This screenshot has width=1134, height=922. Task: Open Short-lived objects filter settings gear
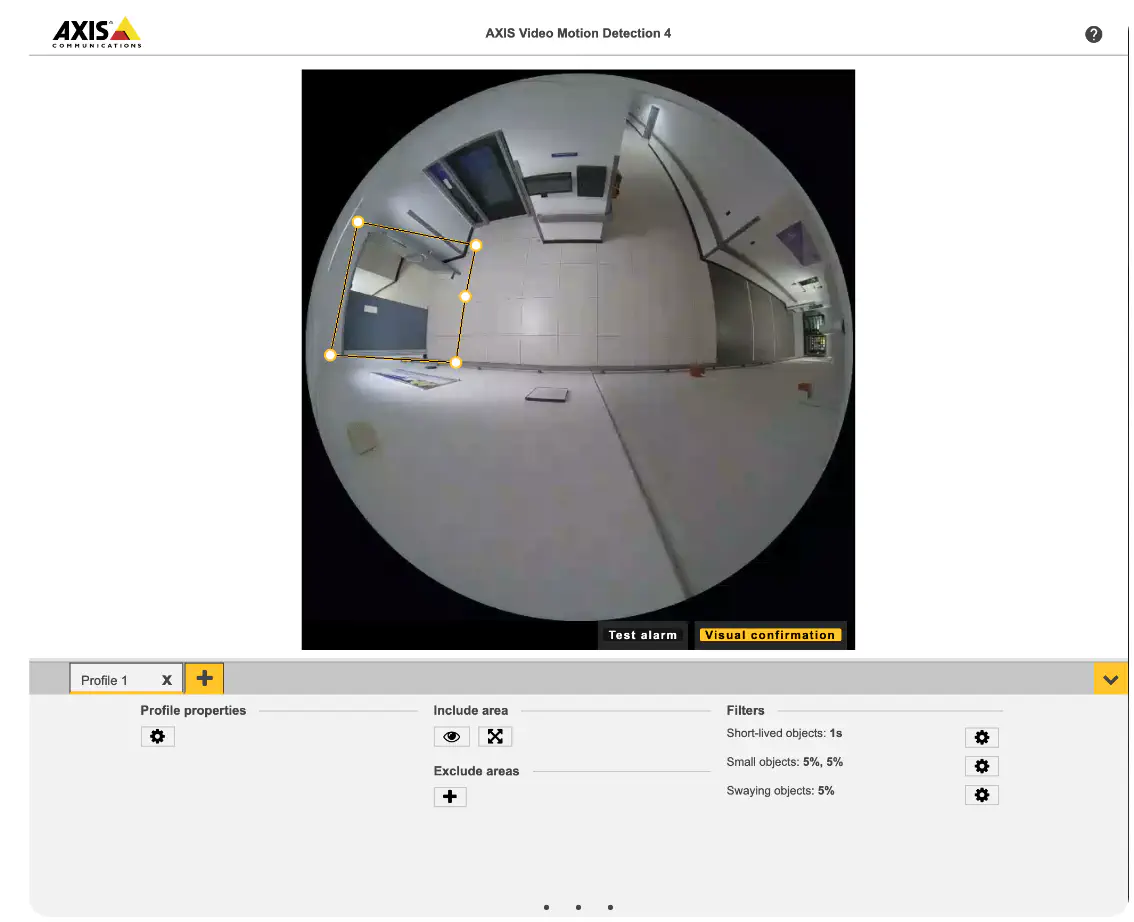tap(981, 737)
